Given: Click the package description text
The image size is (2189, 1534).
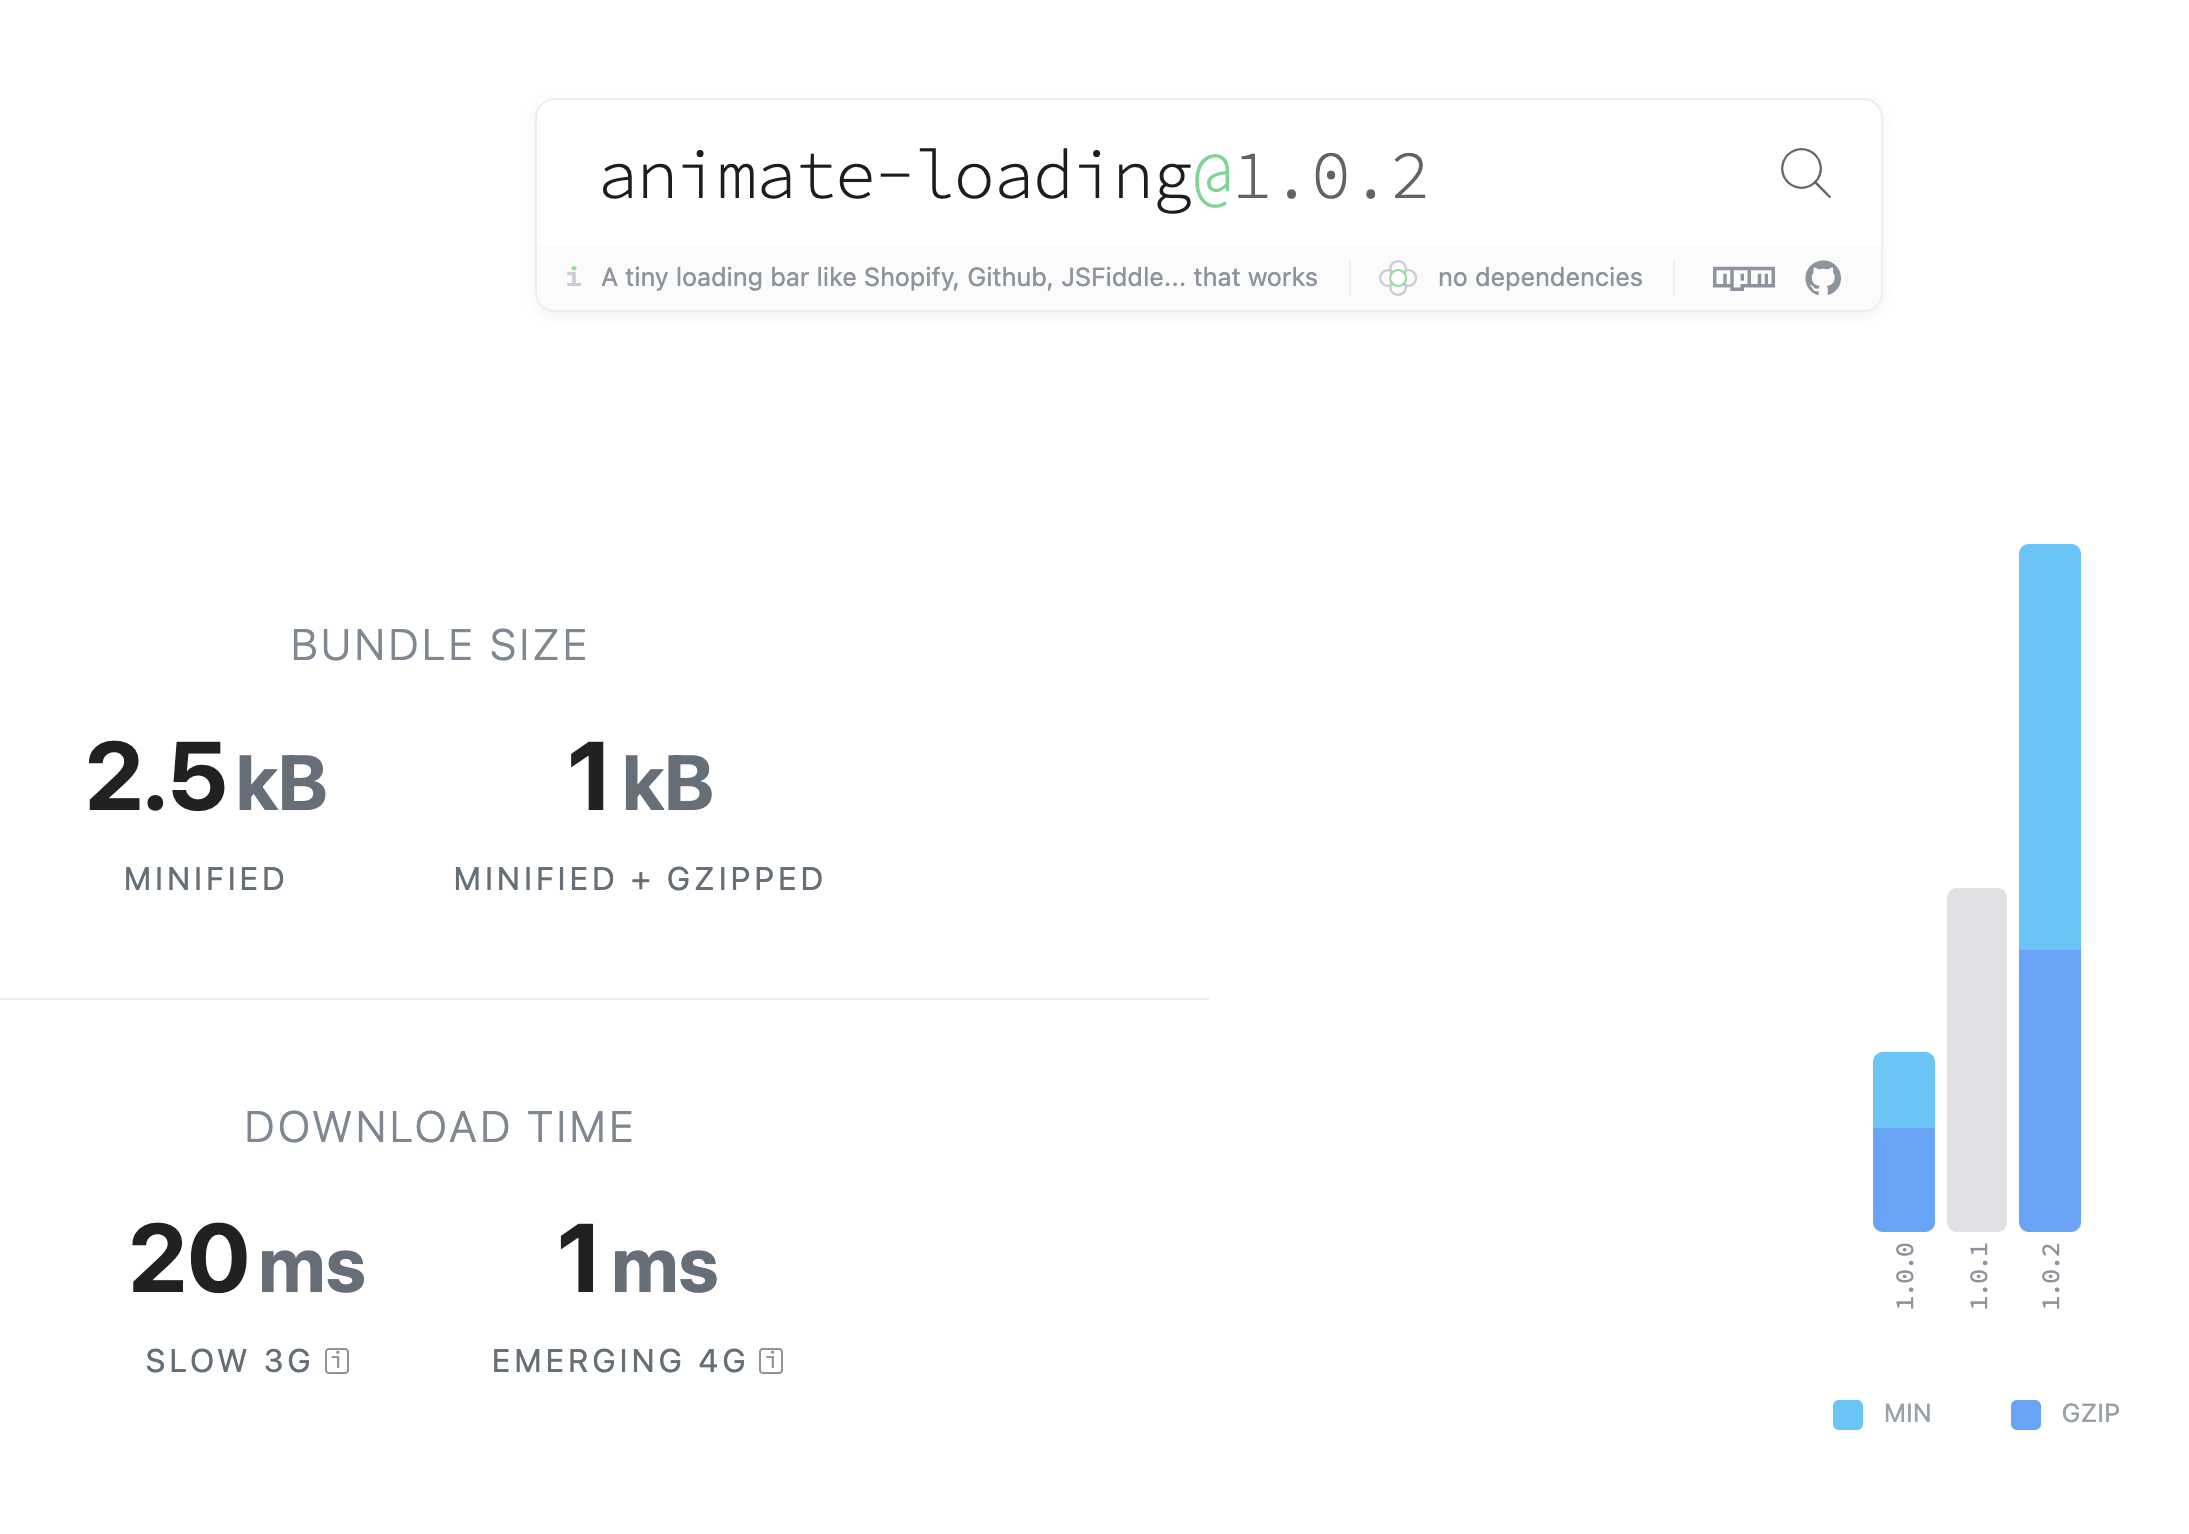Looking at the screenshot, I should pyautogui.click(x=959, y=278).
